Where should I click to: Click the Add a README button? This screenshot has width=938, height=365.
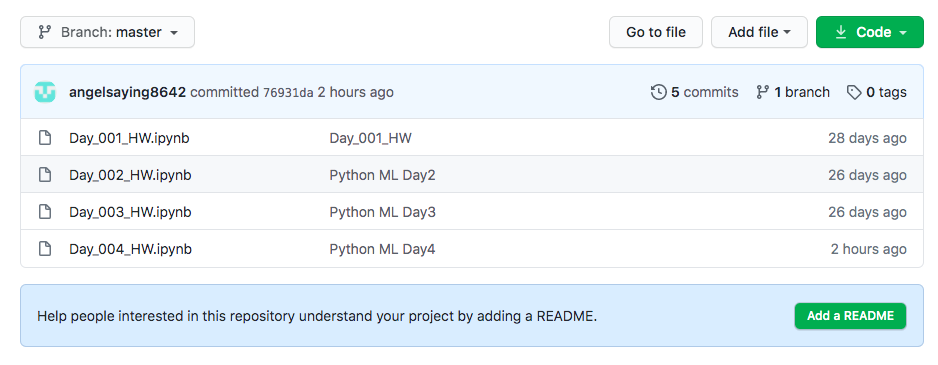pyautogui.click(x=850, y=316)
